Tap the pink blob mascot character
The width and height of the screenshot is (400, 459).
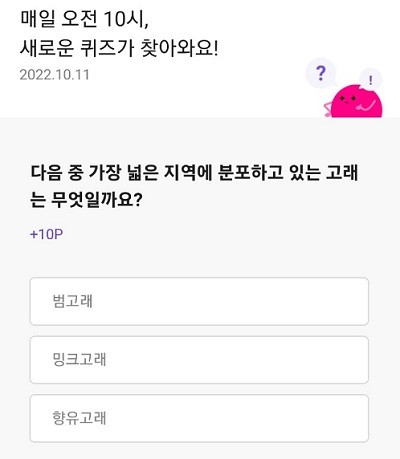point(355,101)
